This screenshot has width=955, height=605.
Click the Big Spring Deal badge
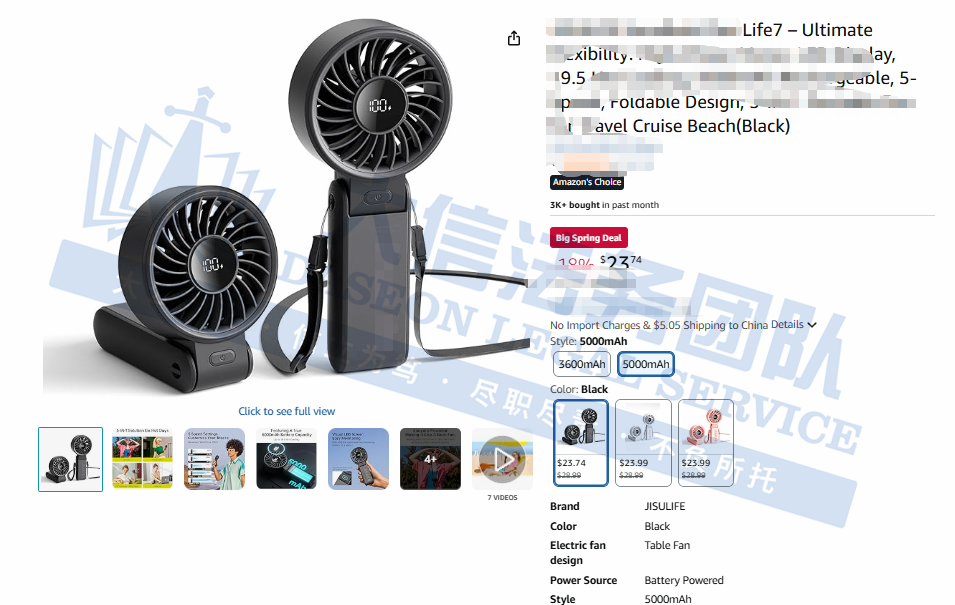click(x=588, y=238)
